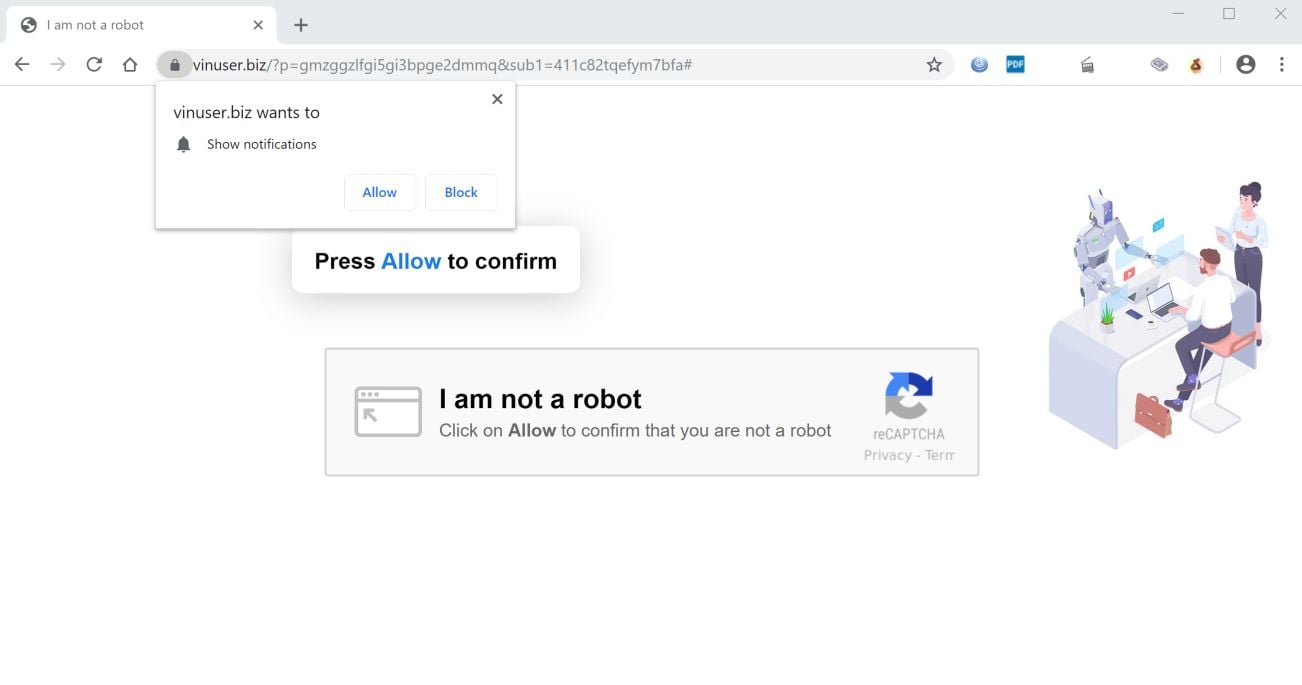View site information via padlock icon

[x=175, y=65]
